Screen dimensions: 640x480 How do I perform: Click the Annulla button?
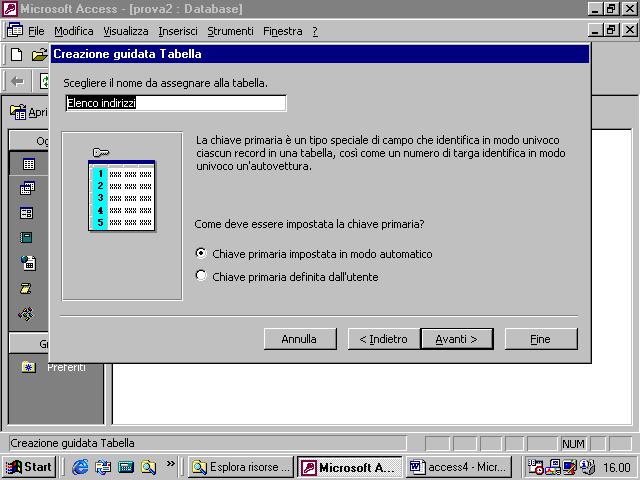[300, 339]
